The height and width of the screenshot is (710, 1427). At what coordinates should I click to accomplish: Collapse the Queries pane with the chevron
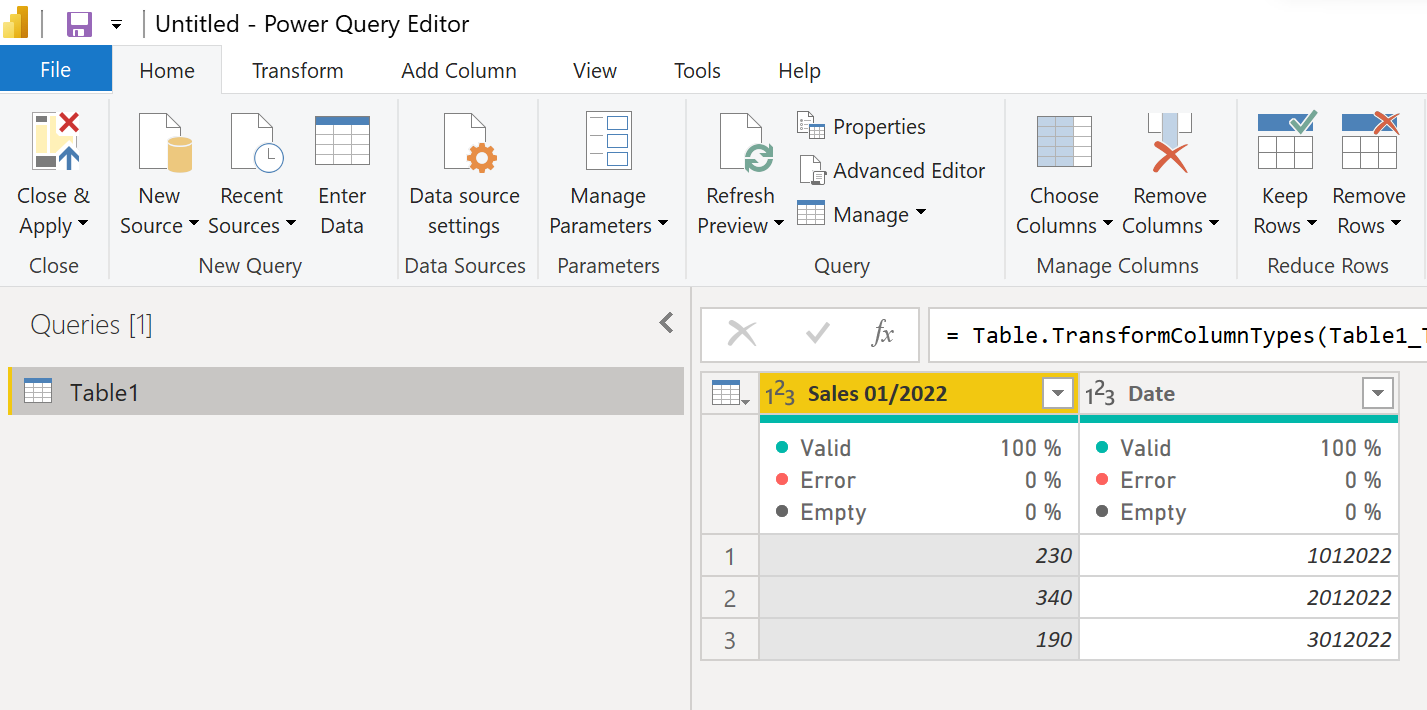point(667,322)
